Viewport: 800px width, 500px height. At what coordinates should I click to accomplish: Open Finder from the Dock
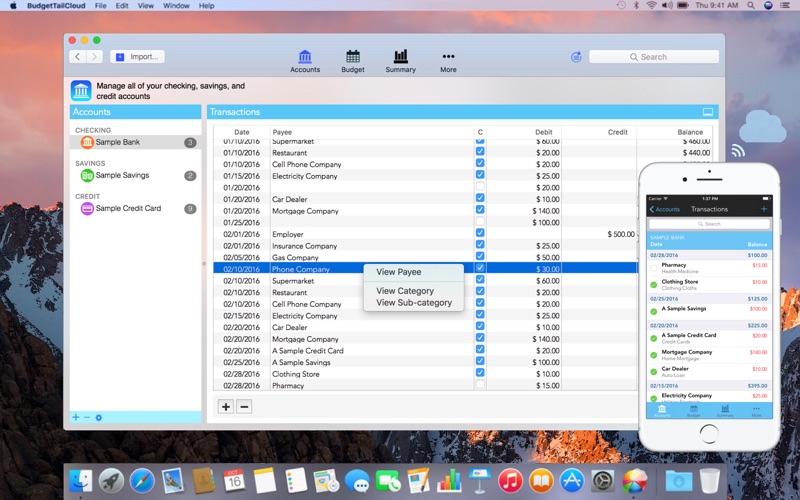pyautogui.click(x=81, y=481)
